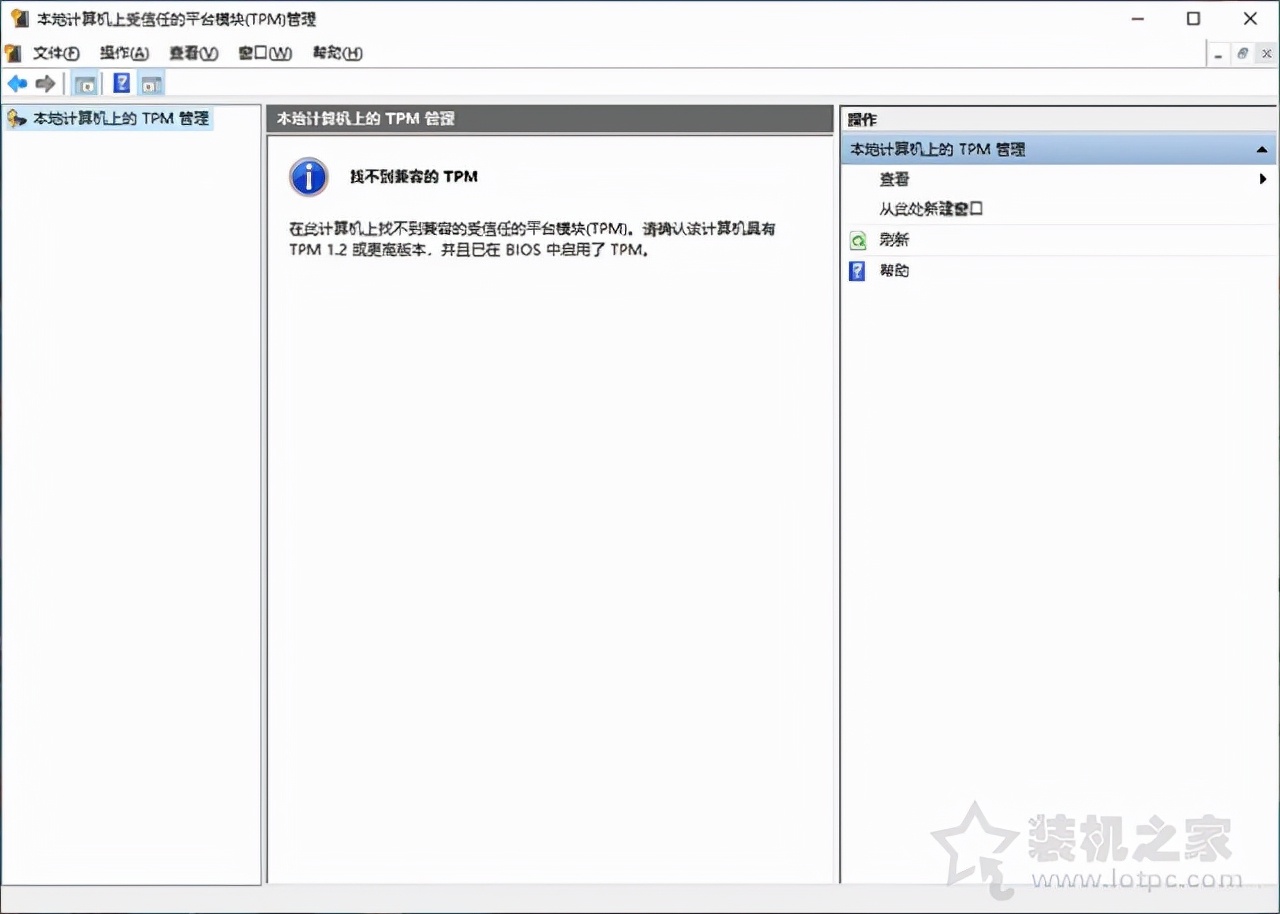
Task: Open the 窗口(W) menu
Action: 263,53
